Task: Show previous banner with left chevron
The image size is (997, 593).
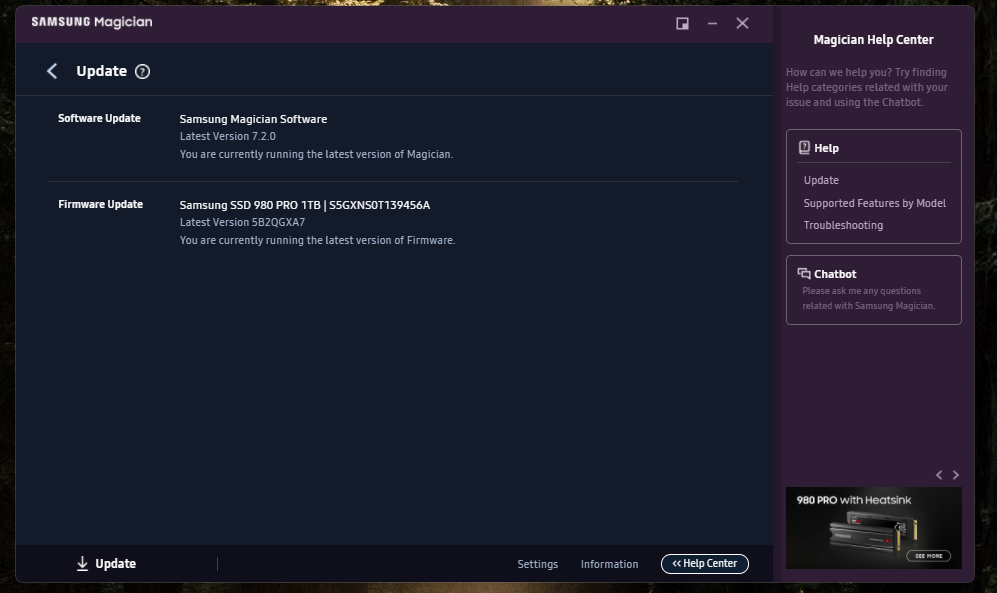Action: click(x=939, y=475)
